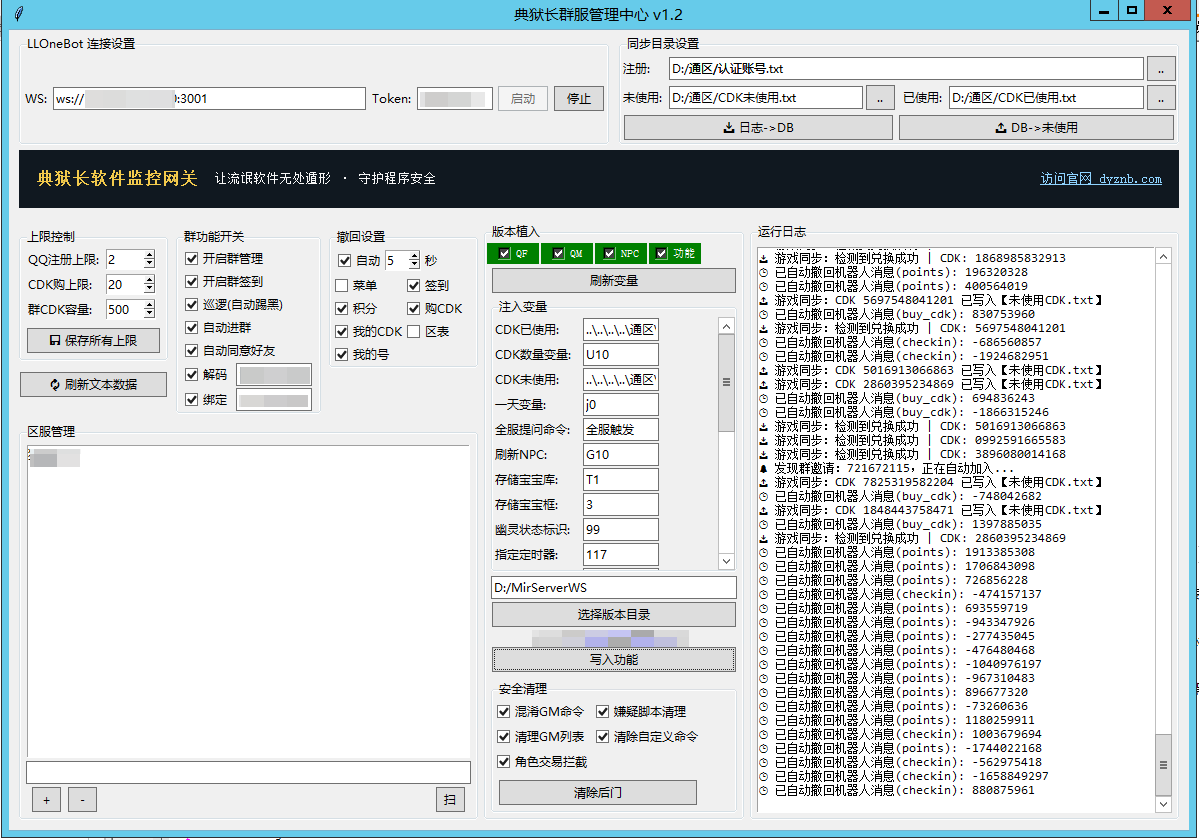Toggle 清理GM列表 checkbox

pos(503,737)
